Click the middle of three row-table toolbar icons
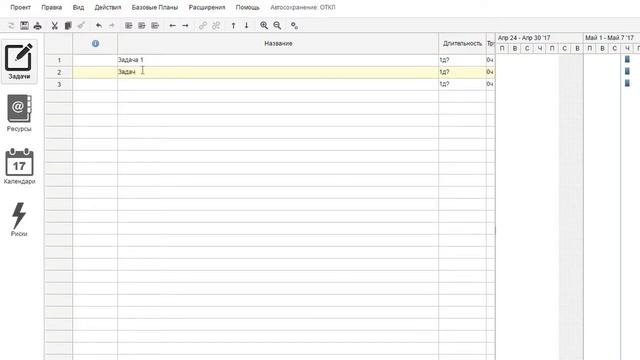 coord(142,26)
